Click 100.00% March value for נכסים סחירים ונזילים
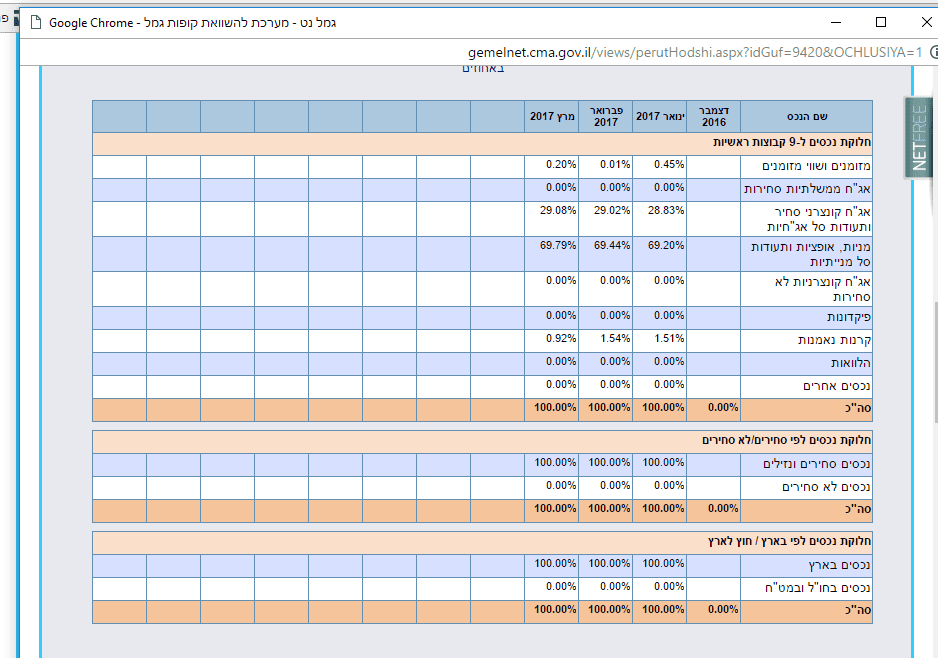Image resolution: width=938 pixels, height=658 pixels. pyautogui.click(x=555, y=462)
